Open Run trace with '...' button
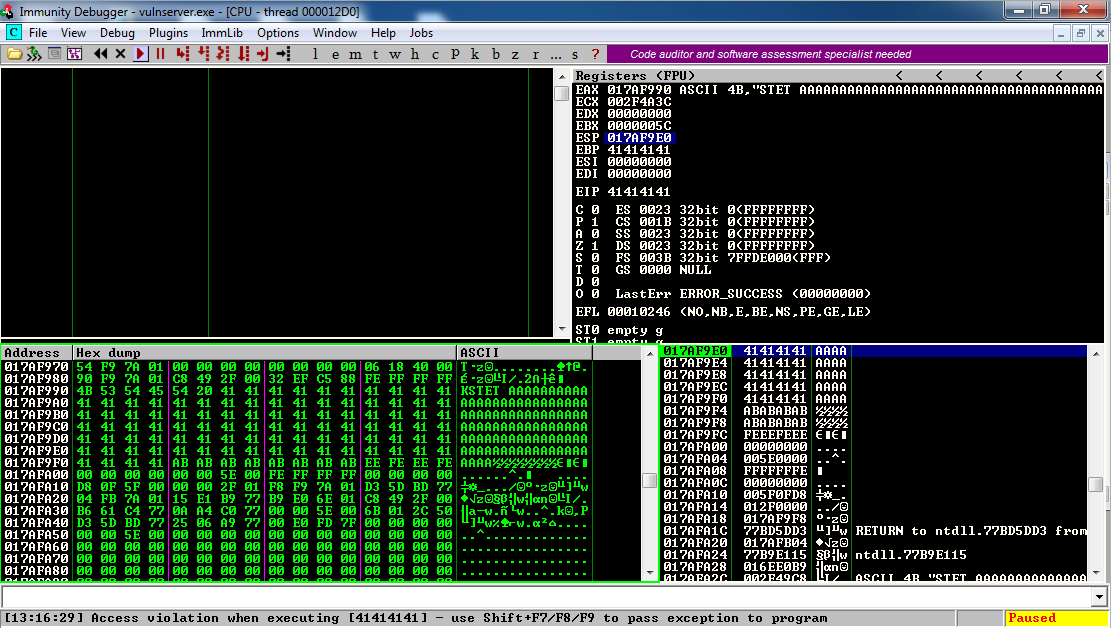Screen dimensions: 1111x628 [556, 54]
